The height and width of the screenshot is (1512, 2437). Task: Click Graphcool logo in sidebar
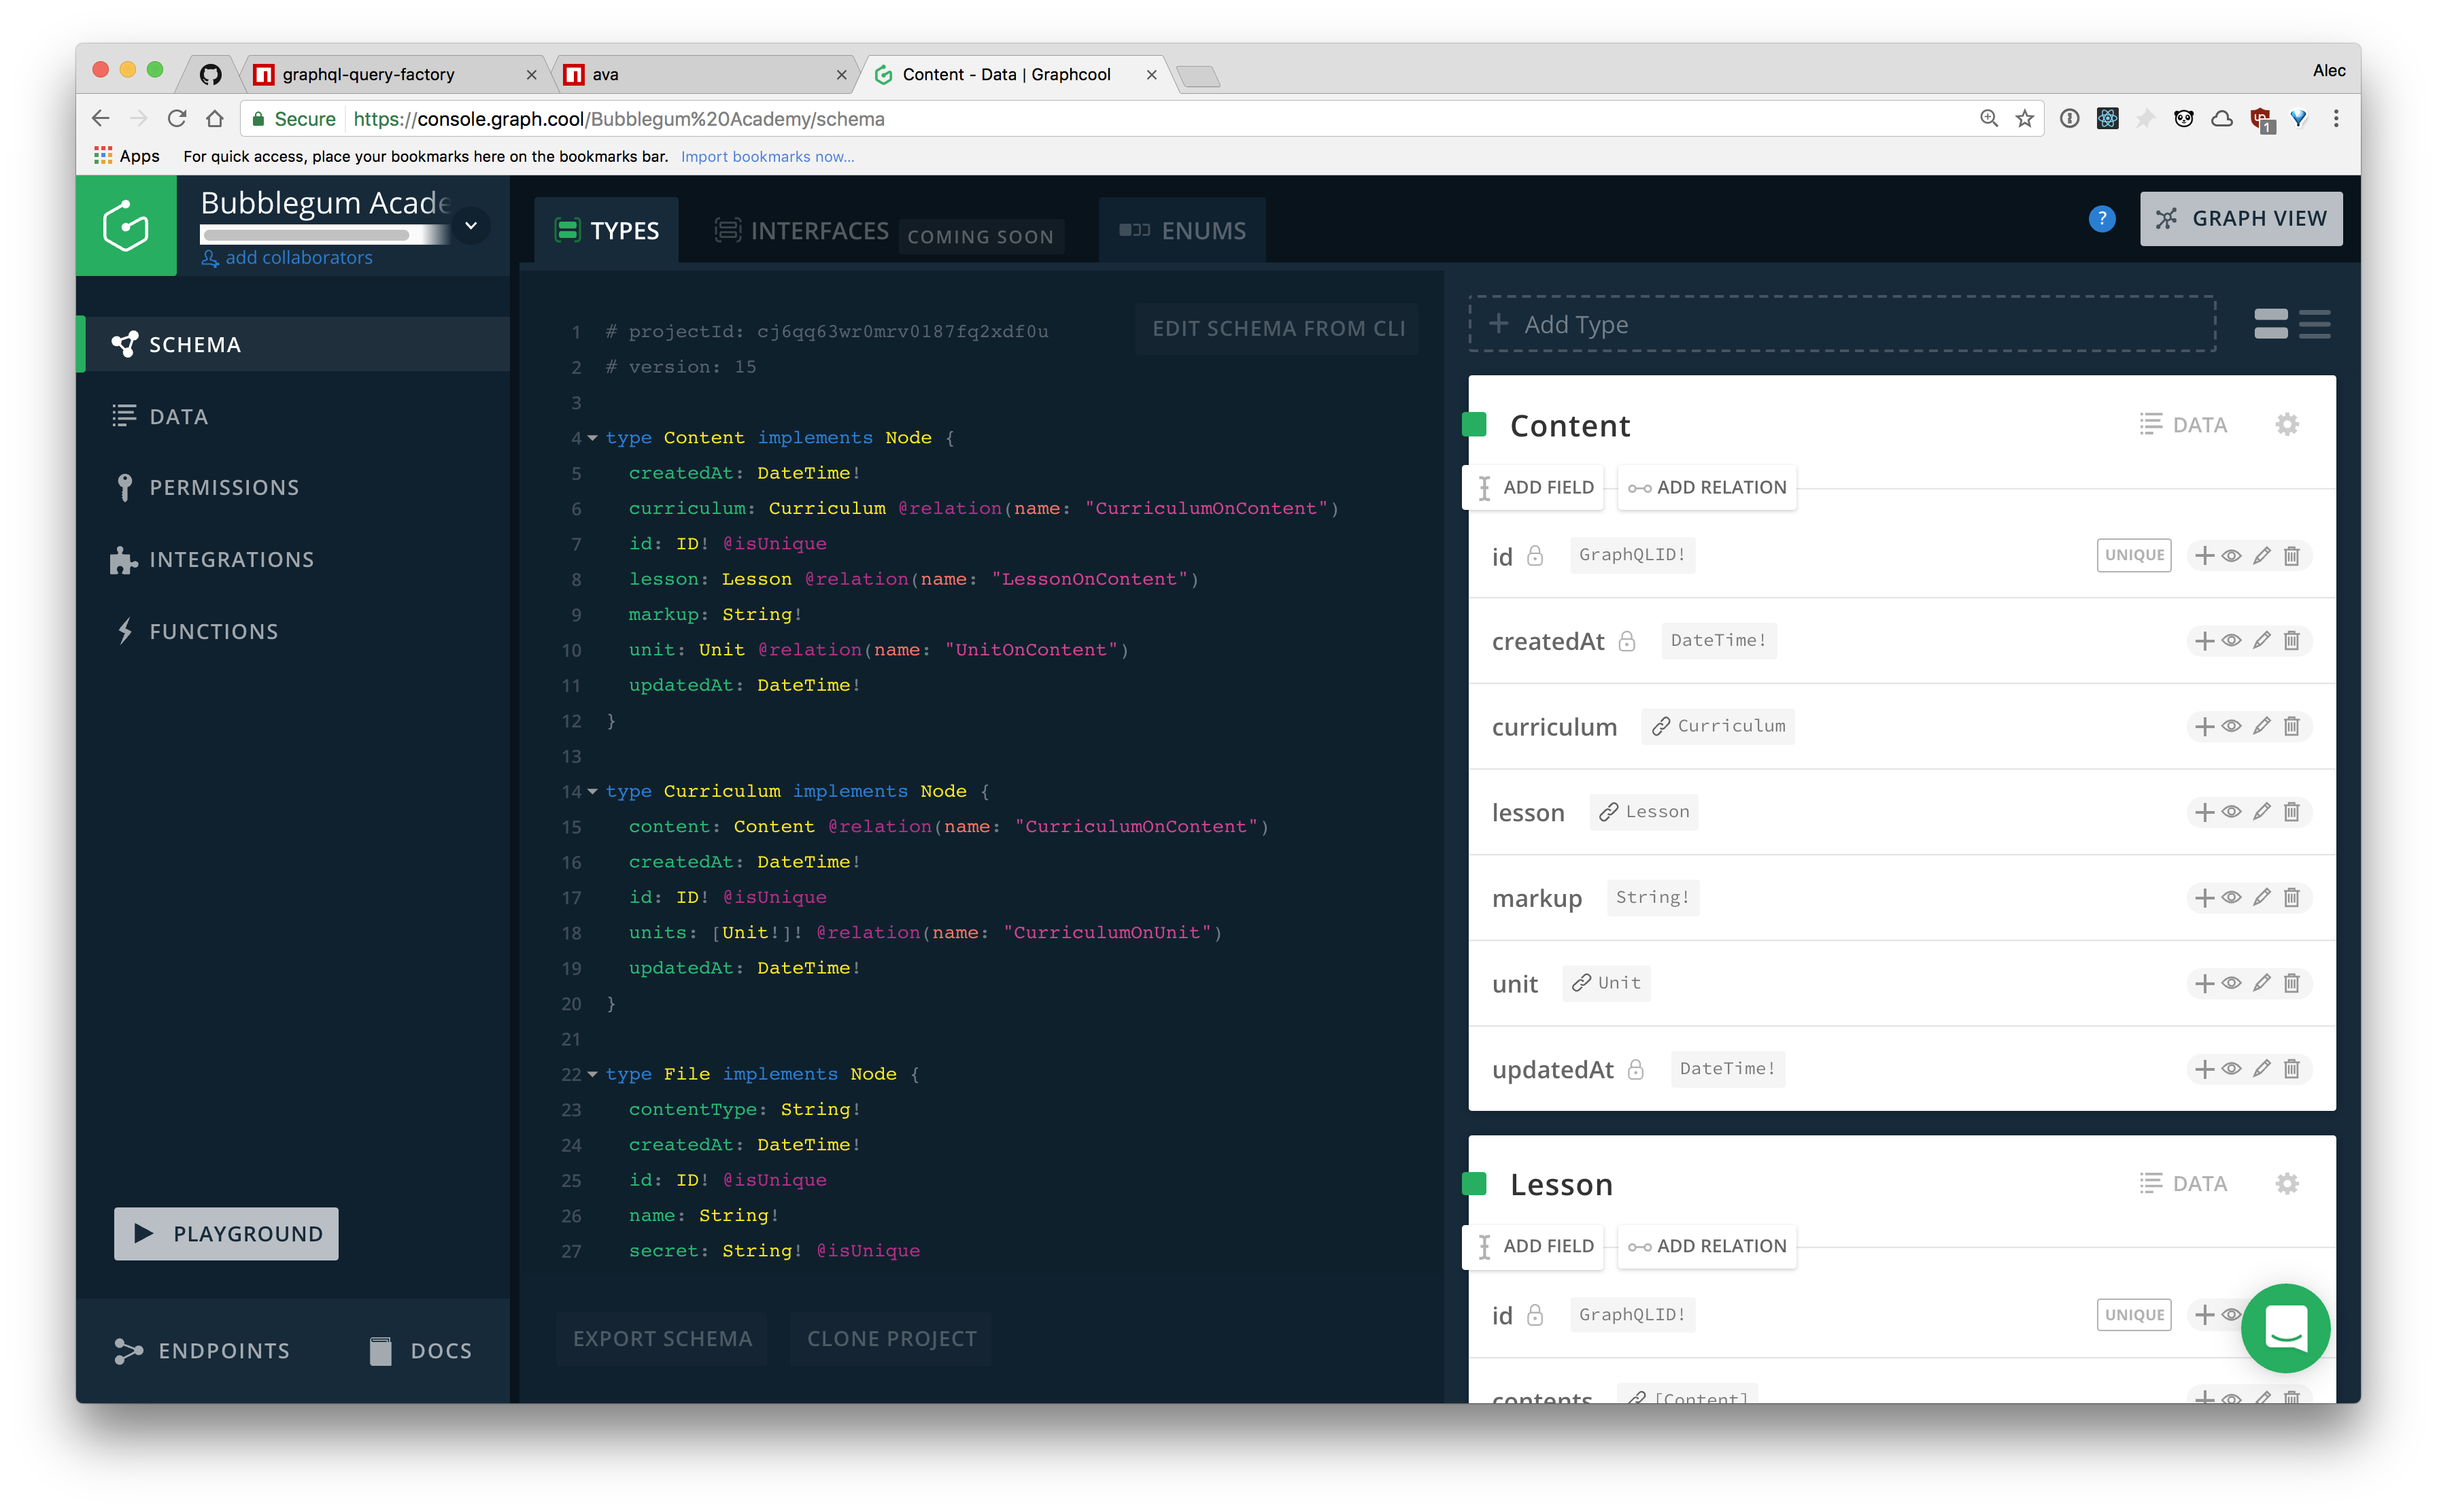pyautogui.click(x=126, y=225)
